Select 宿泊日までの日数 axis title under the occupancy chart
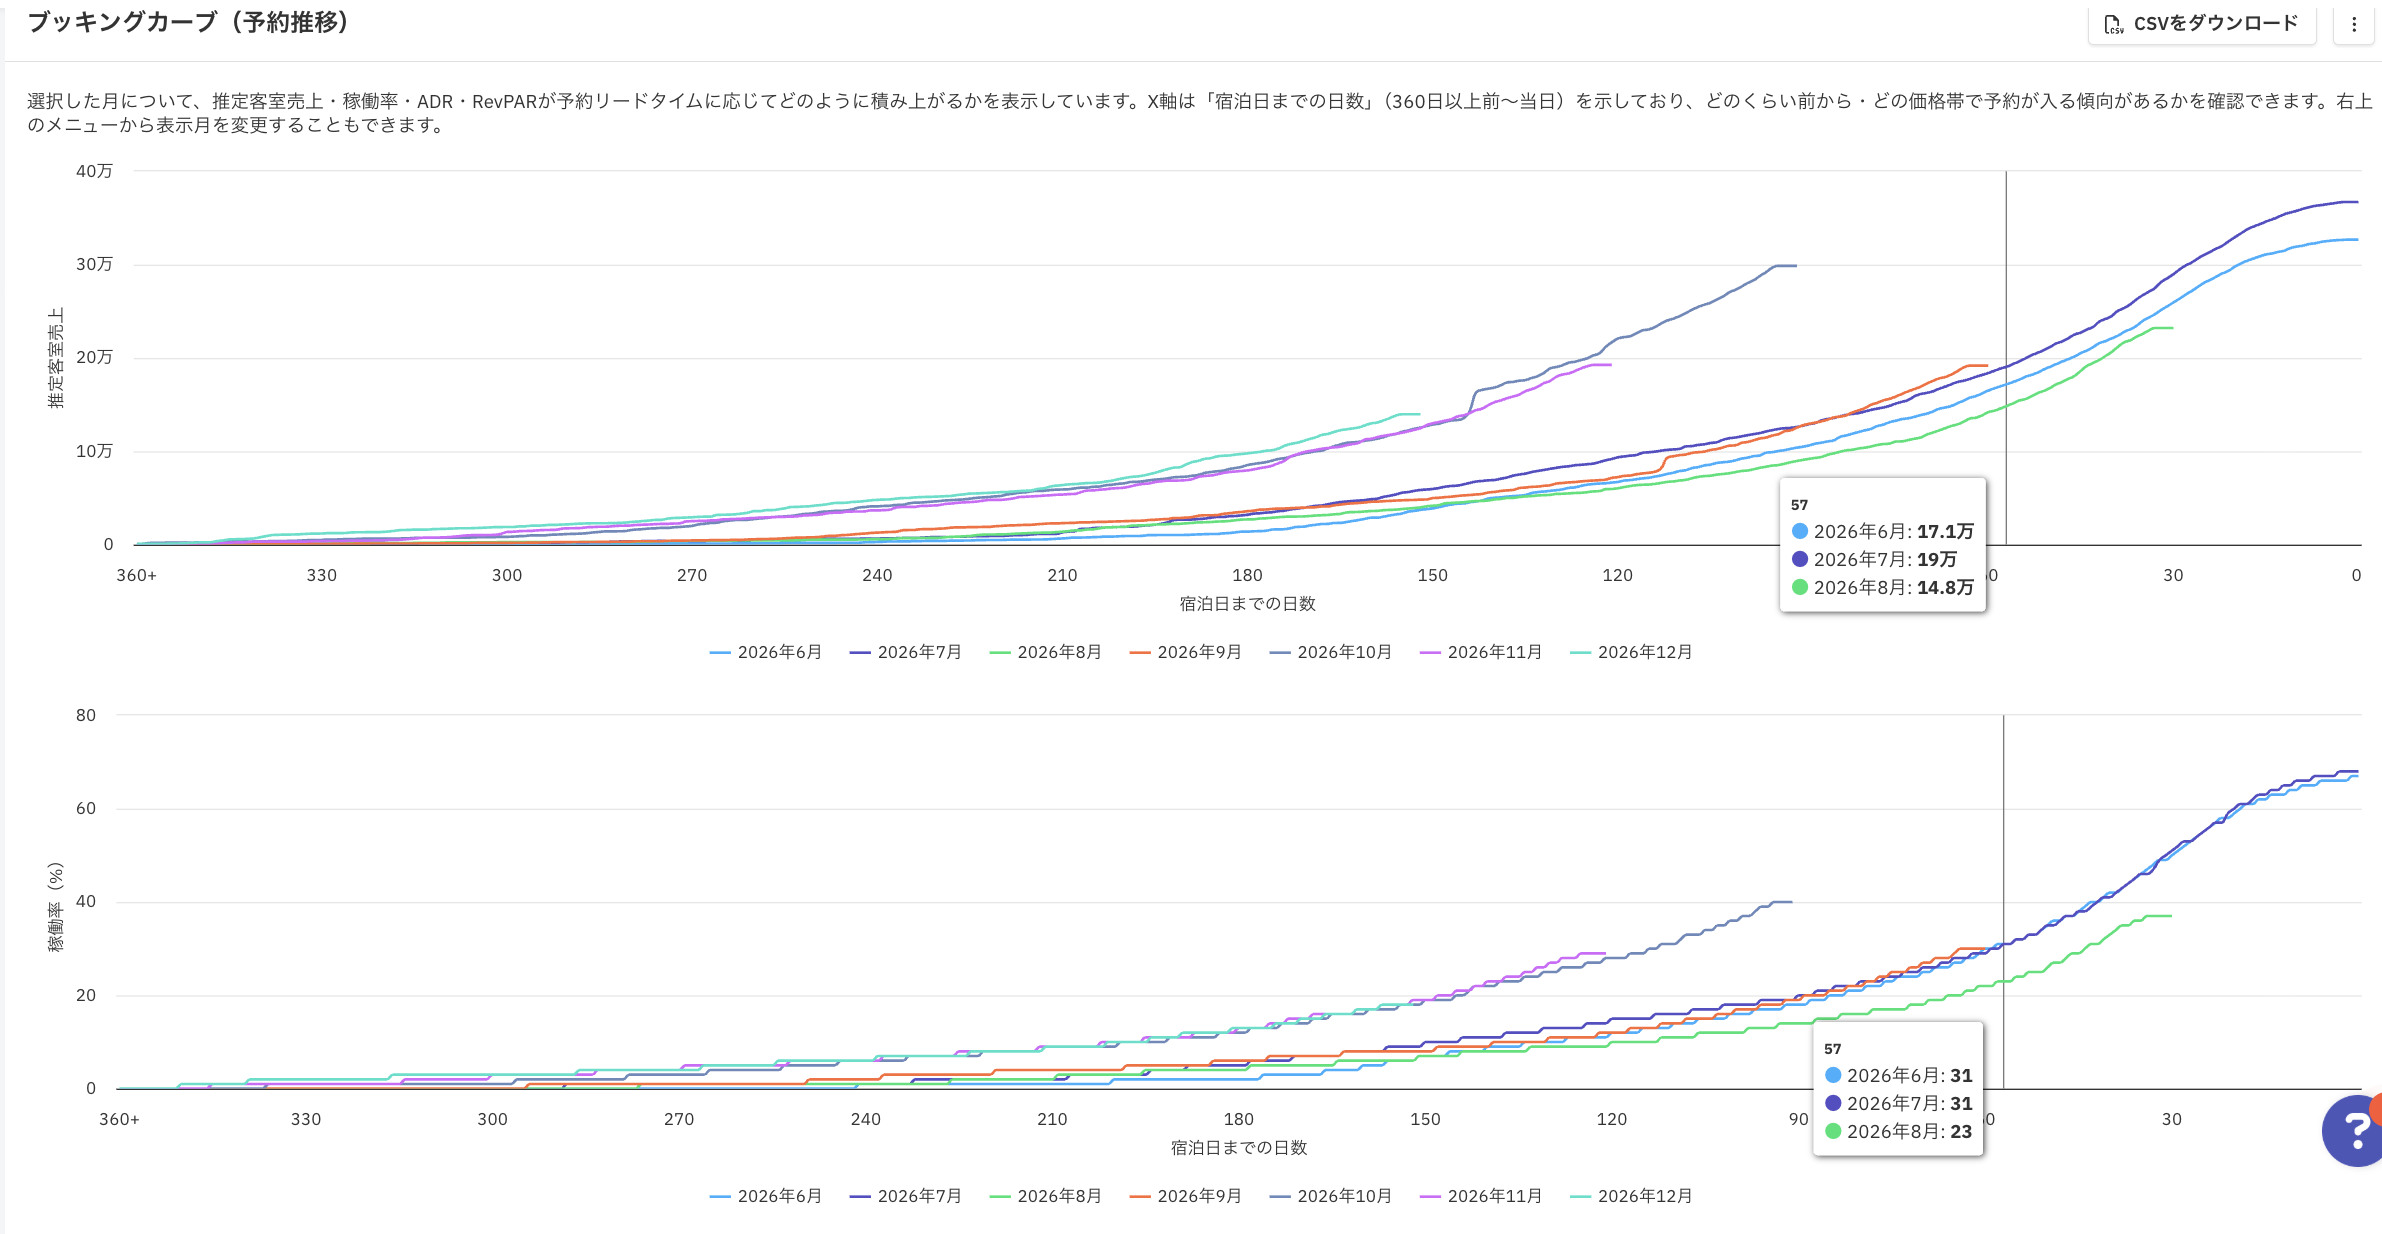This screenshot has width=2382, height=1234. pos(1239,1148)
